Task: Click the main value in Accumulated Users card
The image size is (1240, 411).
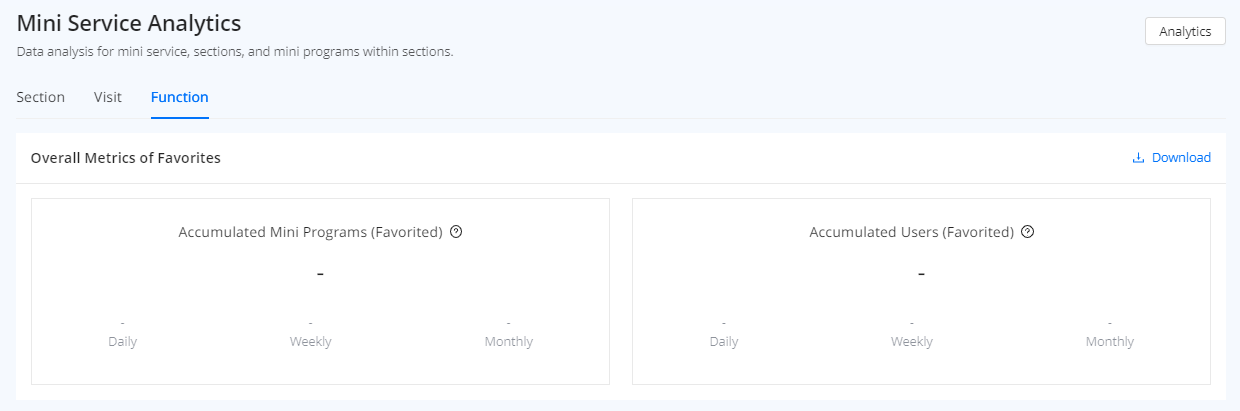Action: tap(921, 273)
